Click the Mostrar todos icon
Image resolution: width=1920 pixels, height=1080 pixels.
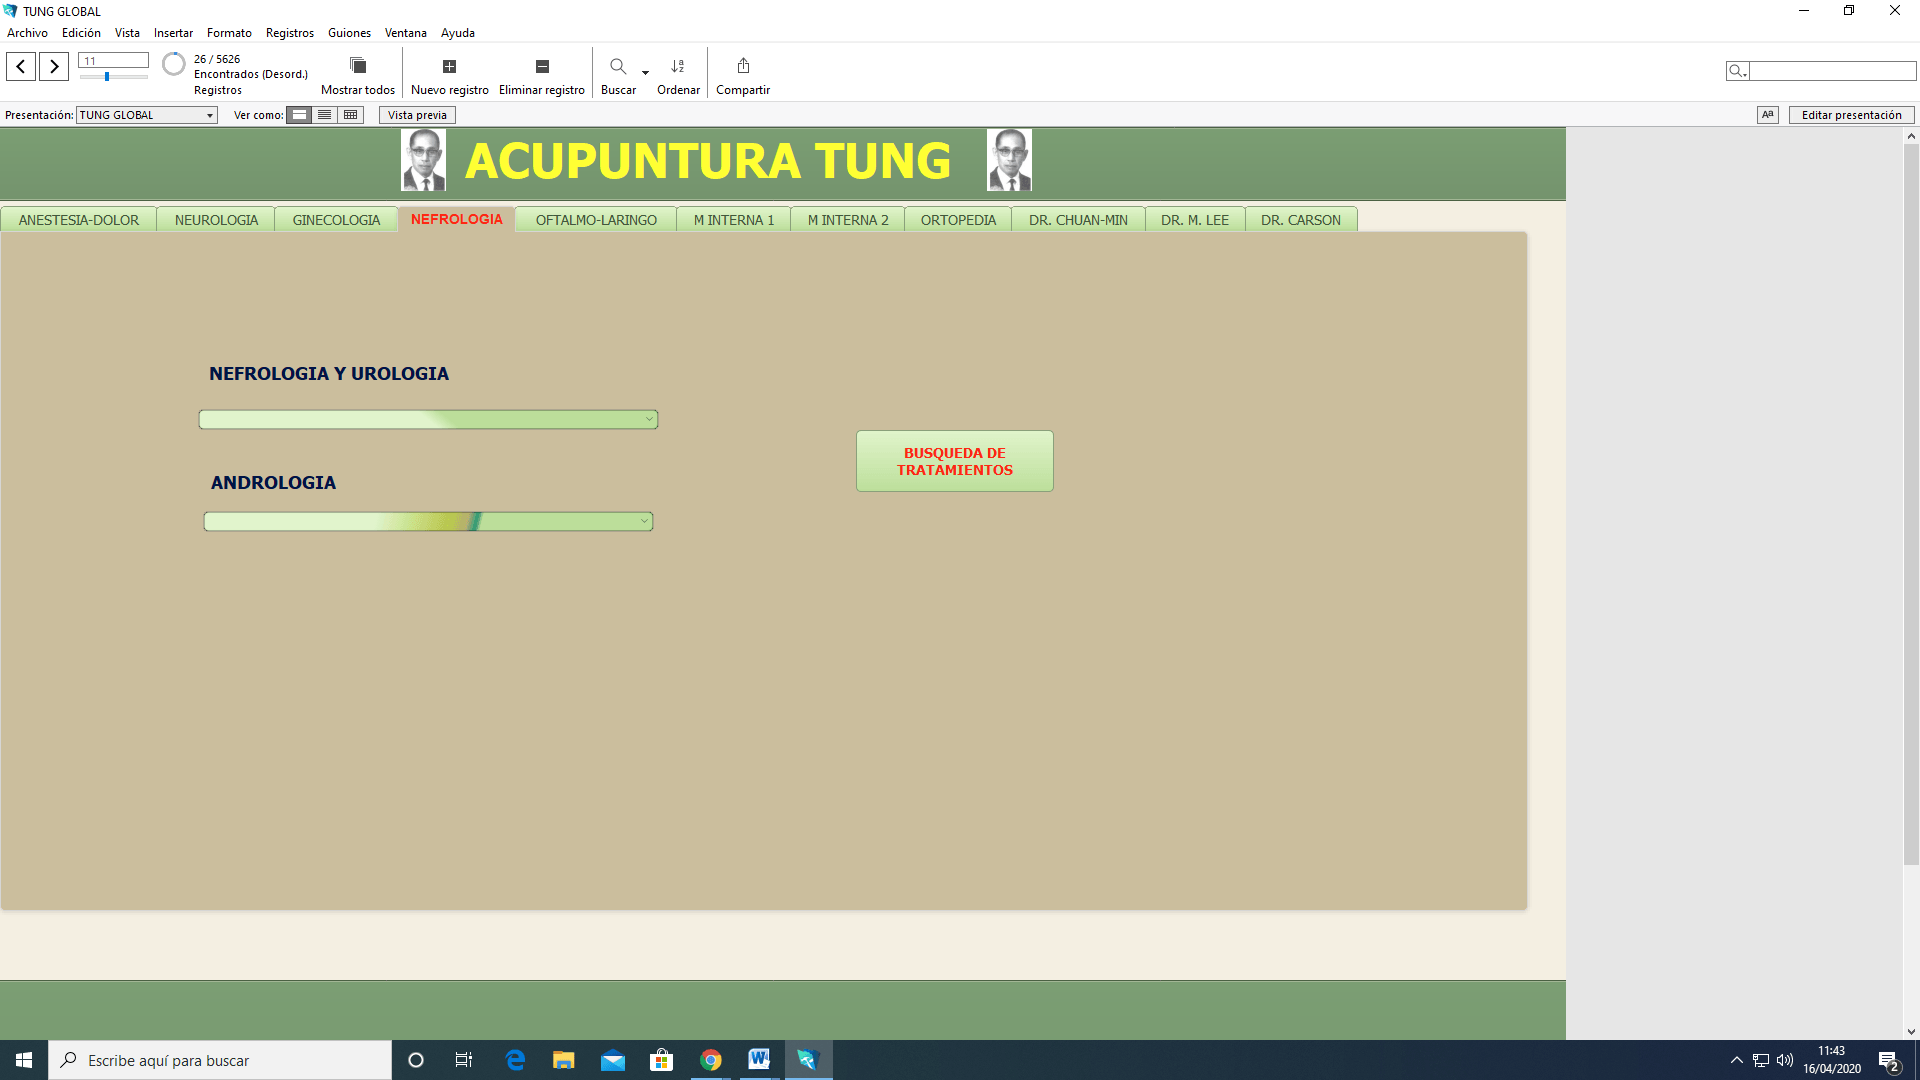coord(357,66)
